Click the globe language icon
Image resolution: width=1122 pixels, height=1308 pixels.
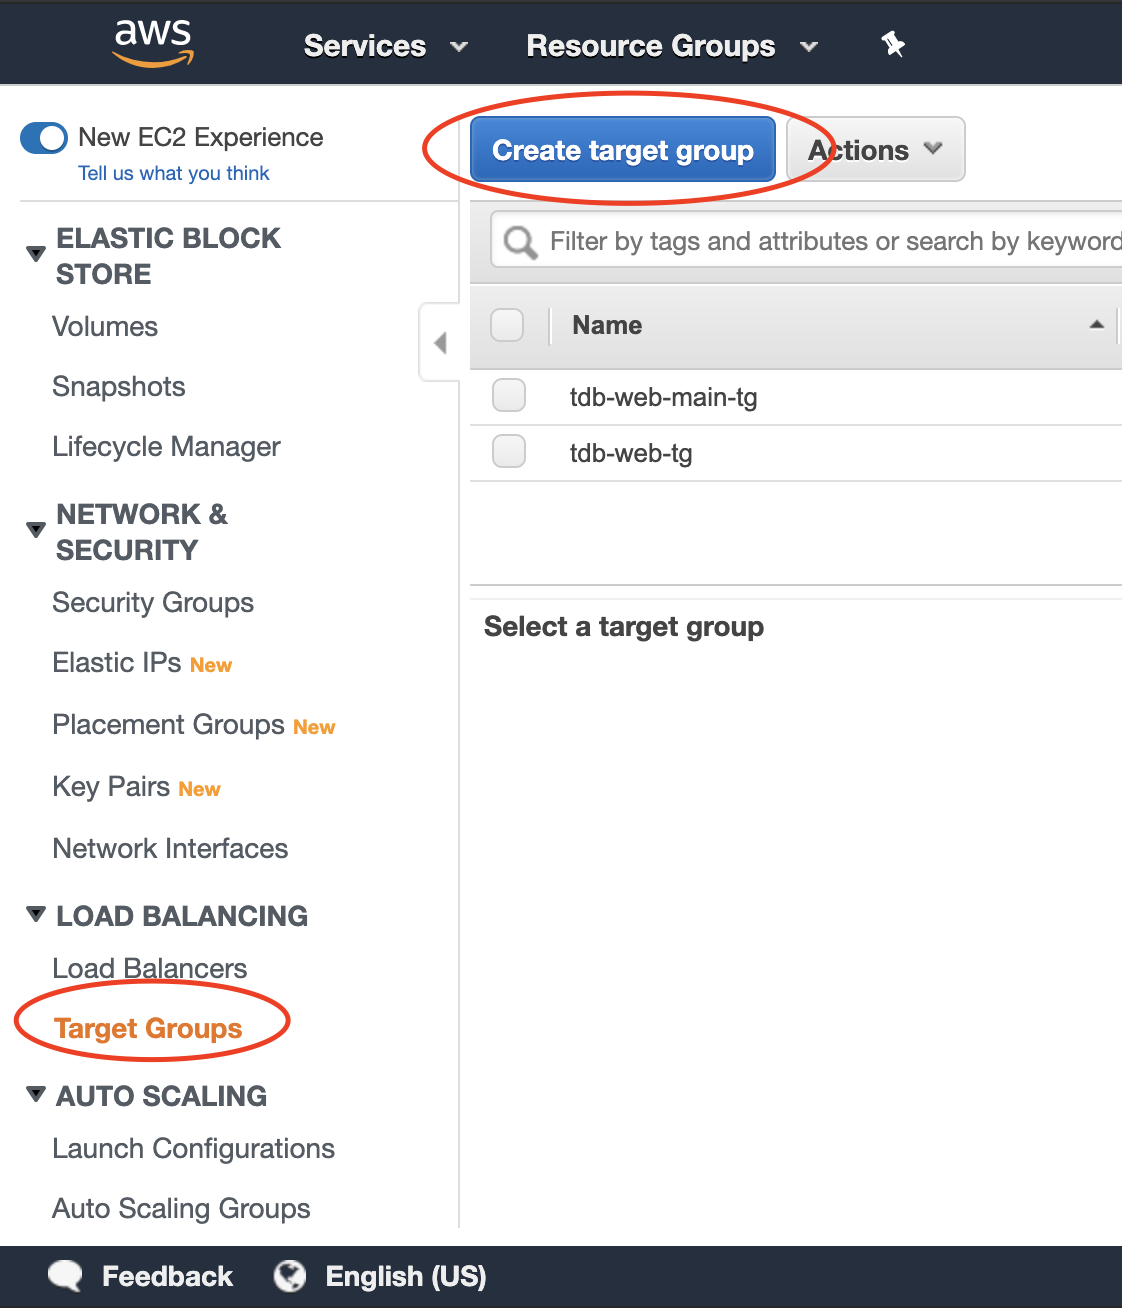tap(290, 1276)
